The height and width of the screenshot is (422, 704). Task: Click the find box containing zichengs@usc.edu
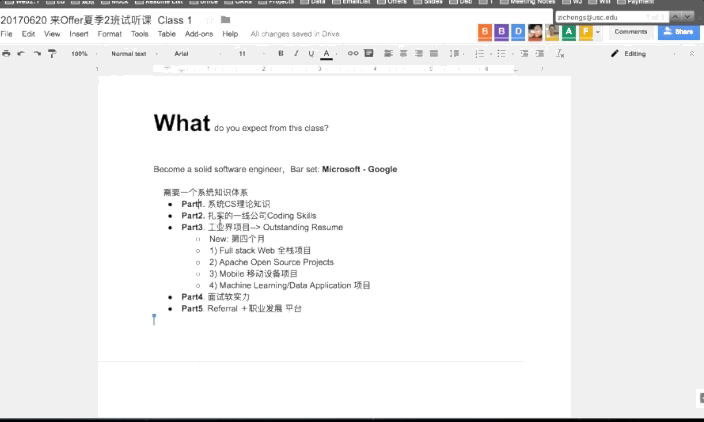612,17
